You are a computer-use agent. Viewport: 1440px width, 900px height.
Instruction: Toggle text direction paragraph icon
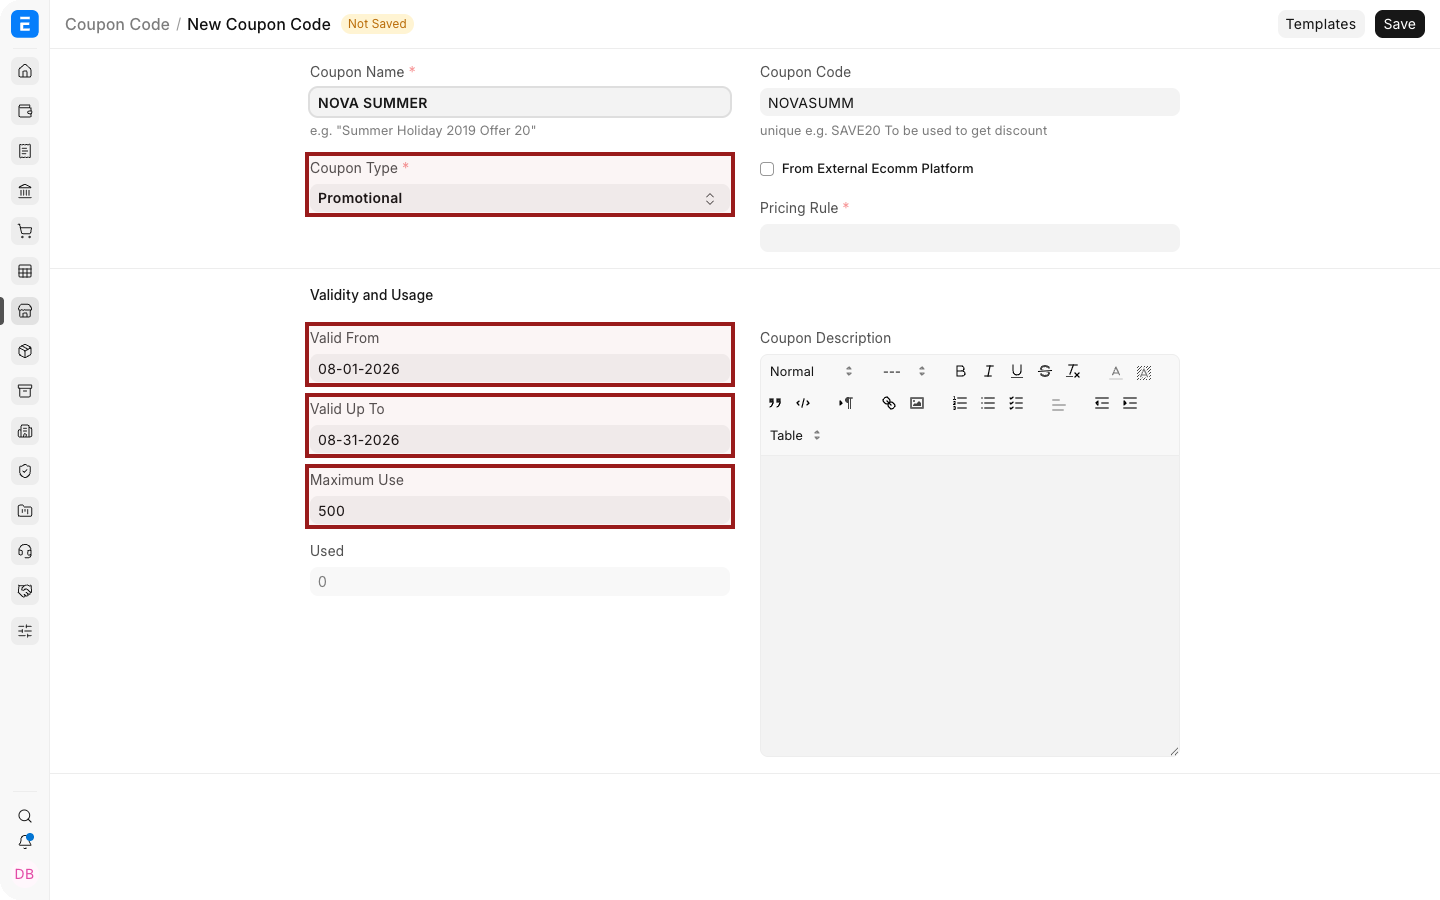click(846, 403)
